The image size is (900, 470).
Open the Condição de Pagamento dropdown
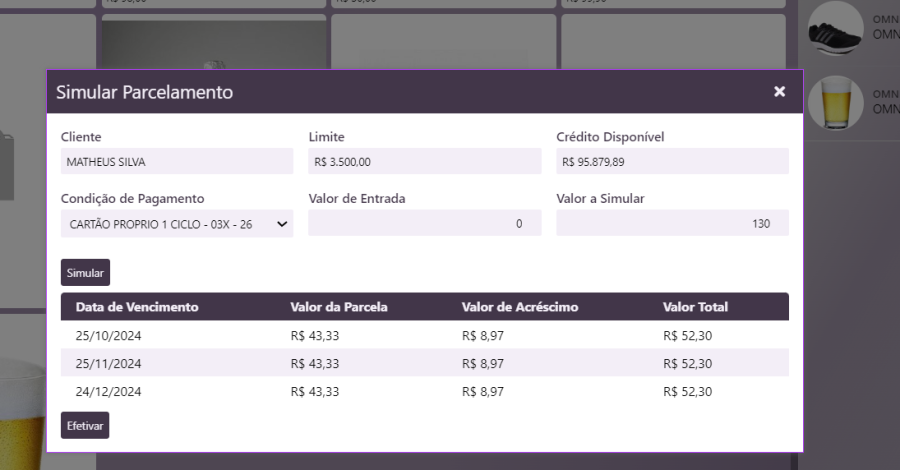coord(176,224)
